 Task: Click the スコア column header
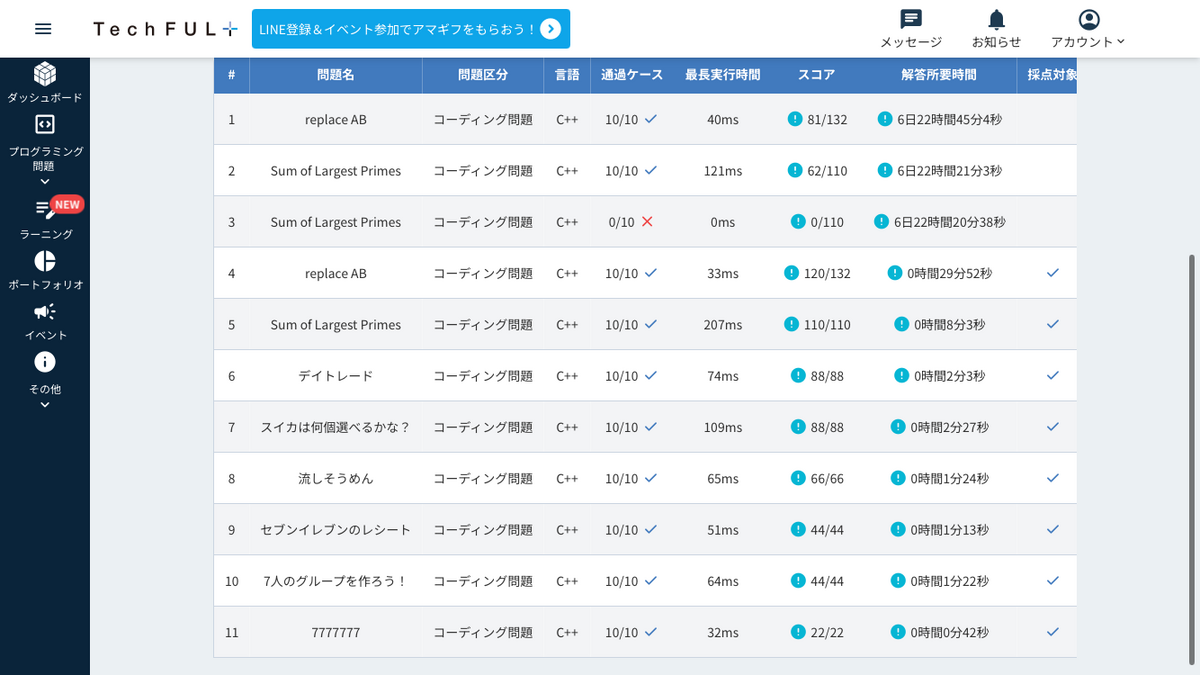(816, 75)
